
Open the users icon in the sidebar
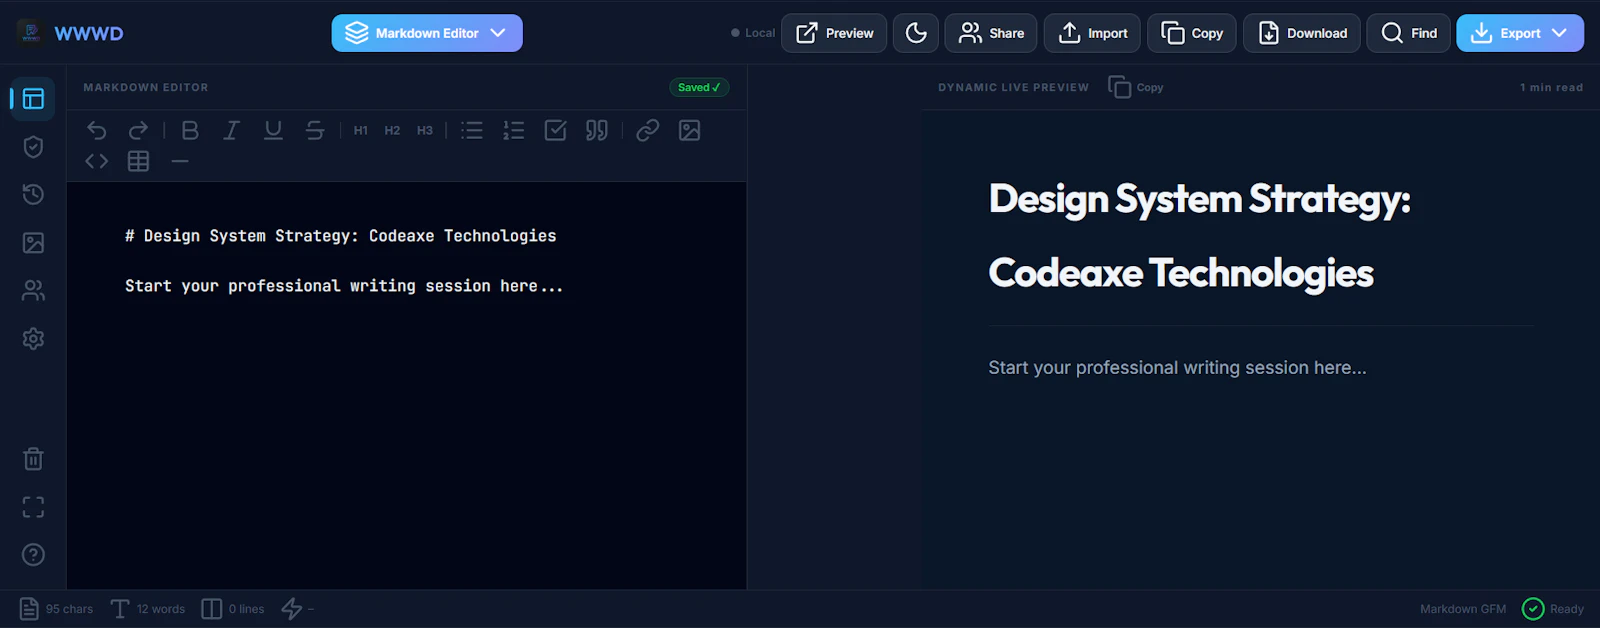[x=33, y=291]
